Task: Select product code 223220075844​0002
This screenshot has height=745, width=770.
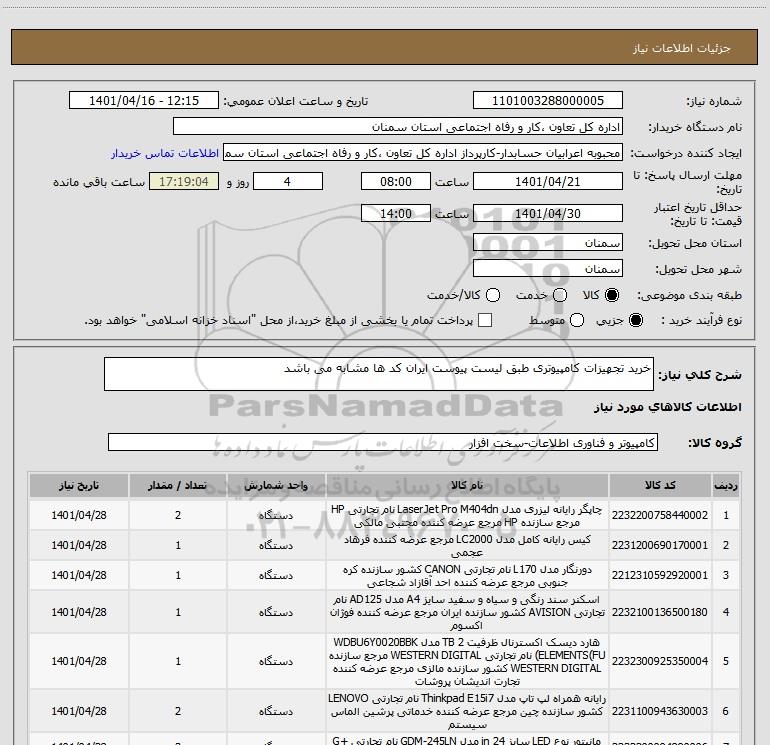Action: pyautogui.click(x=660, y=515)
